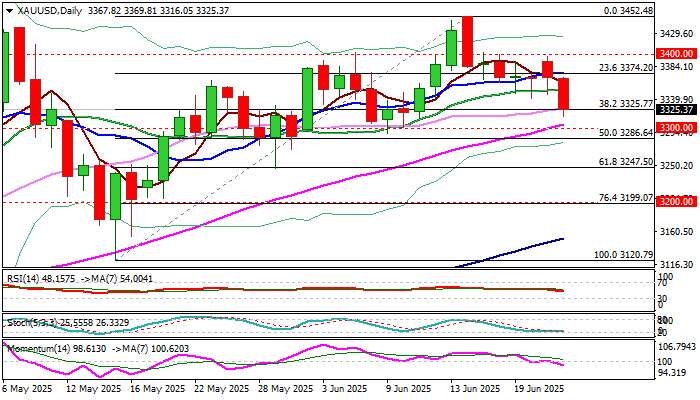Select the red 3200.00 price level label
700x400 pixels.
(677, 201)
